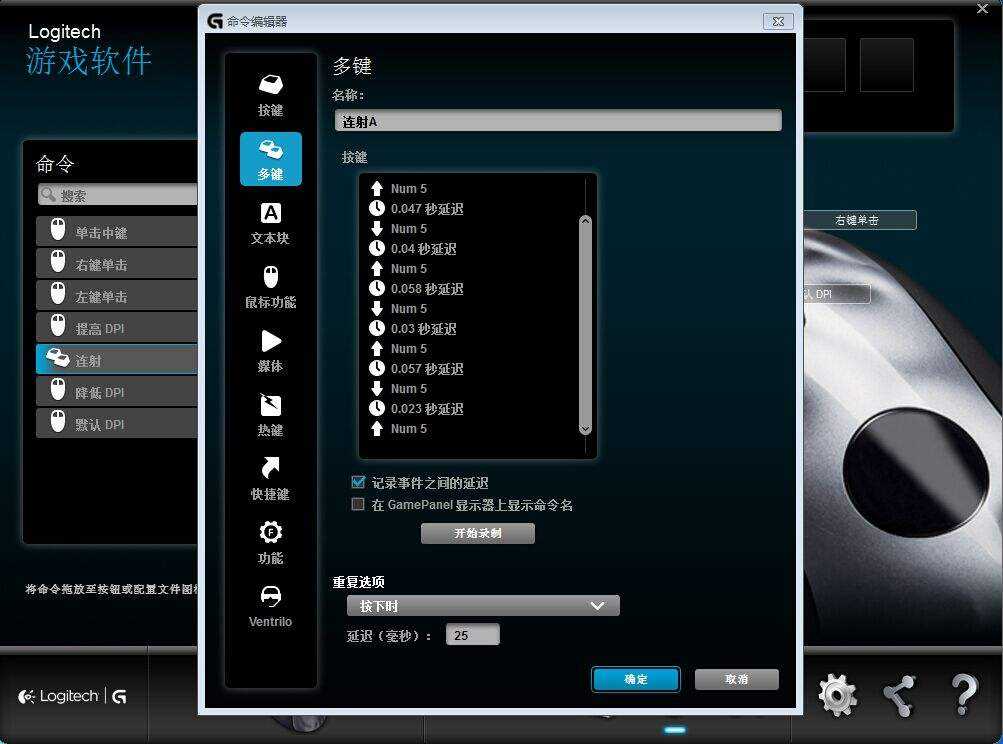Open the 功能 function category

coord(271,543)
